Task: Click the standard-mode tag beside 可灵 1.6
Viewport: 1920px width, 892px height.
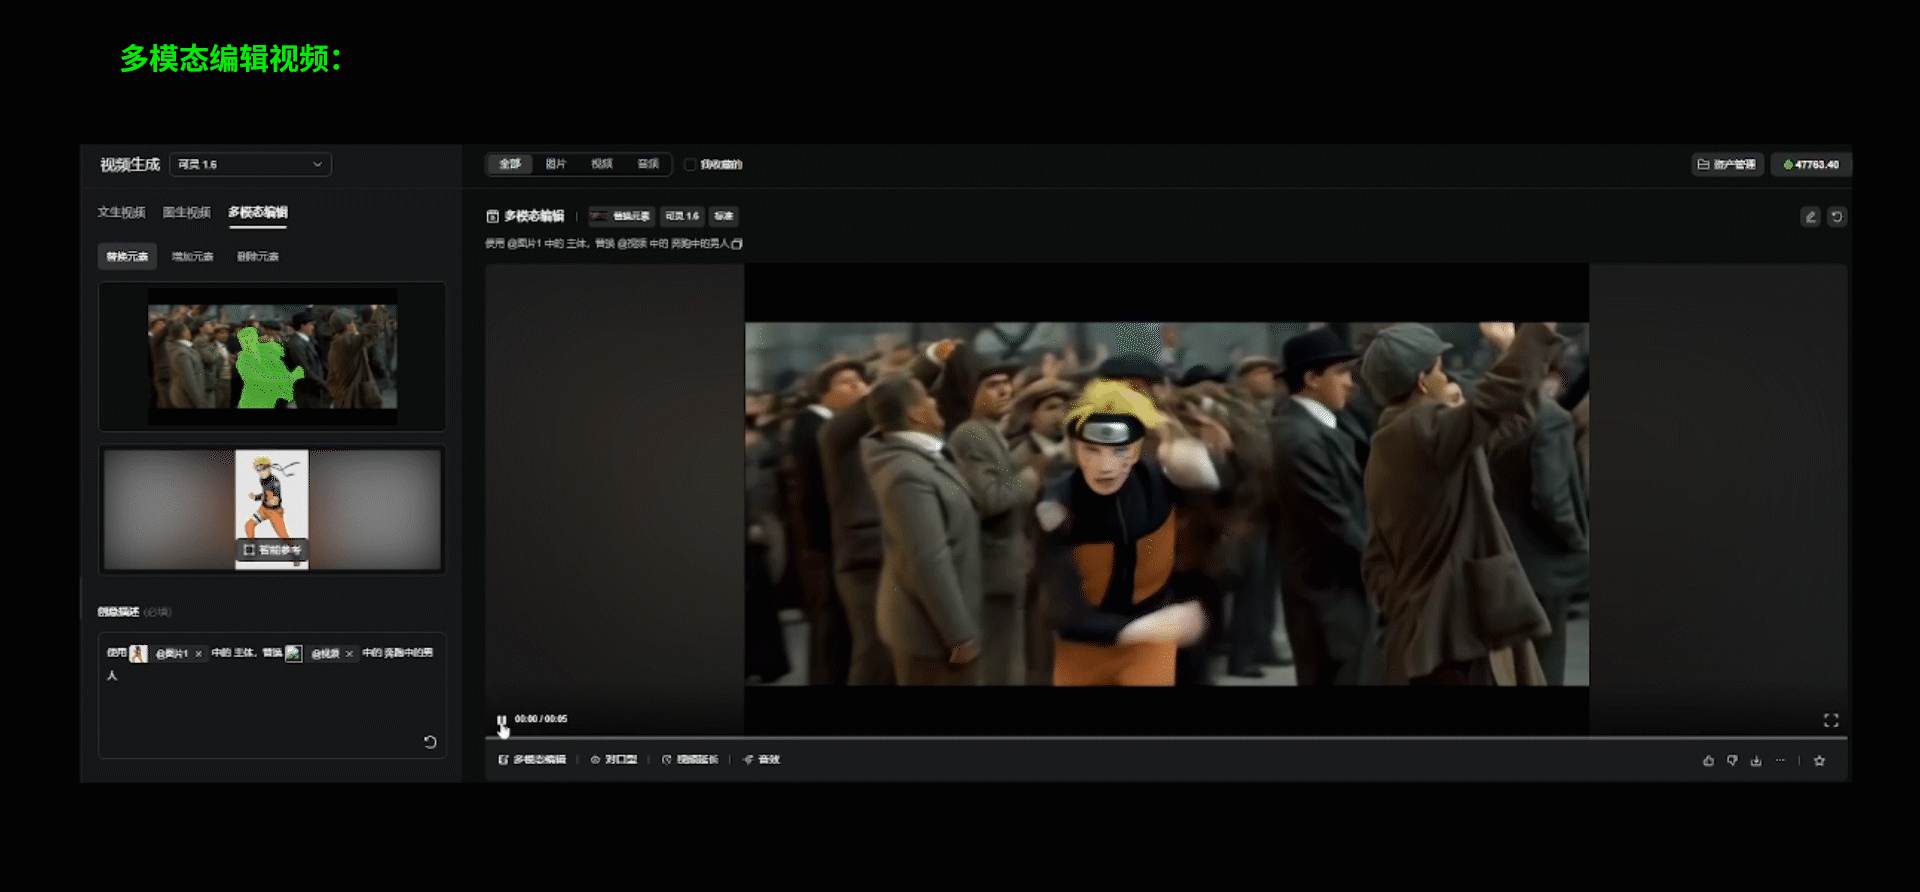Action: 724,216
